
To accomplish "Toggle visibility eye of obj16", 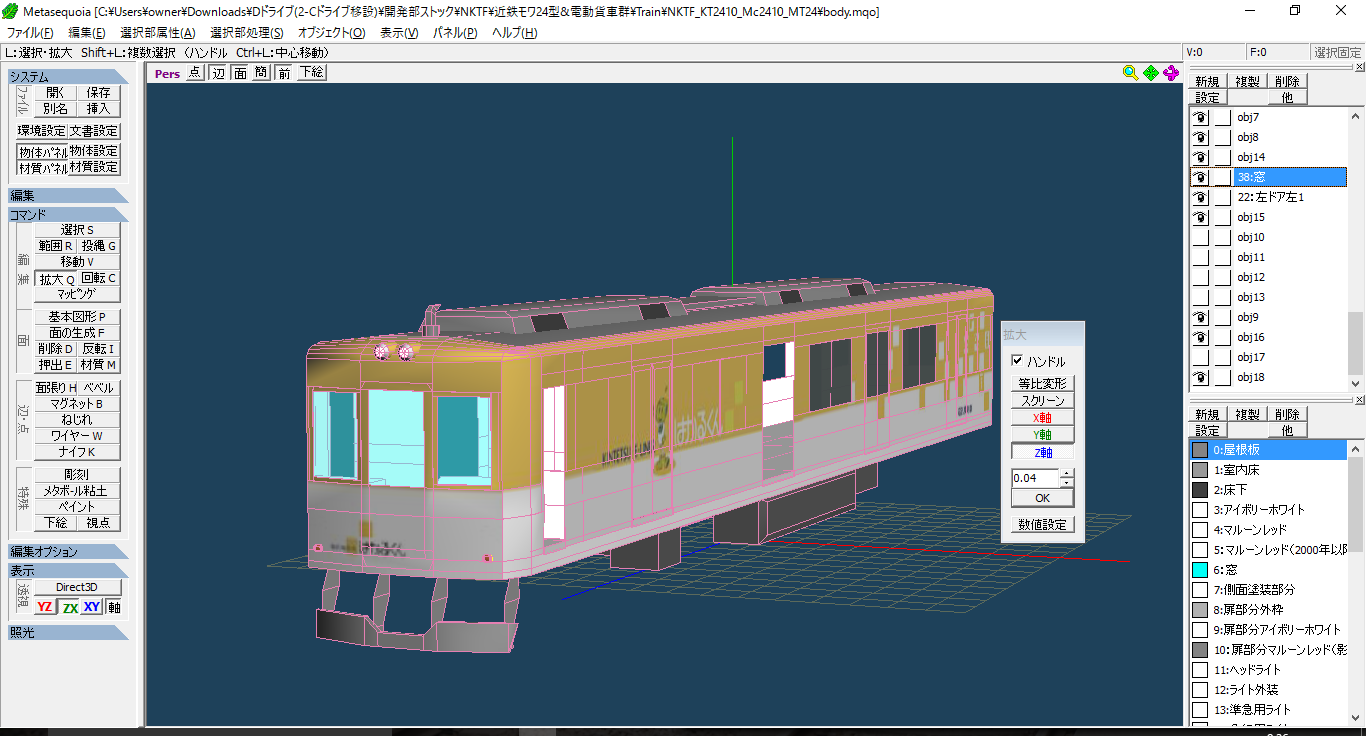I will [x=1200, y=337].
